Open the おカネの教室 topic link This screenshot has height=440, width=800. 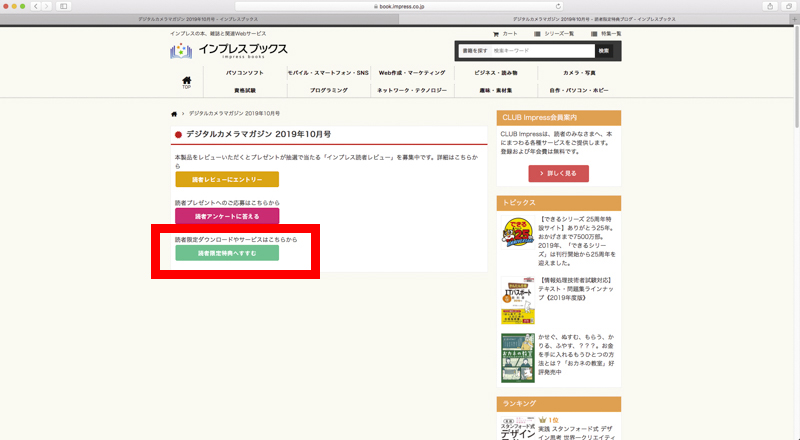point(577,355)
